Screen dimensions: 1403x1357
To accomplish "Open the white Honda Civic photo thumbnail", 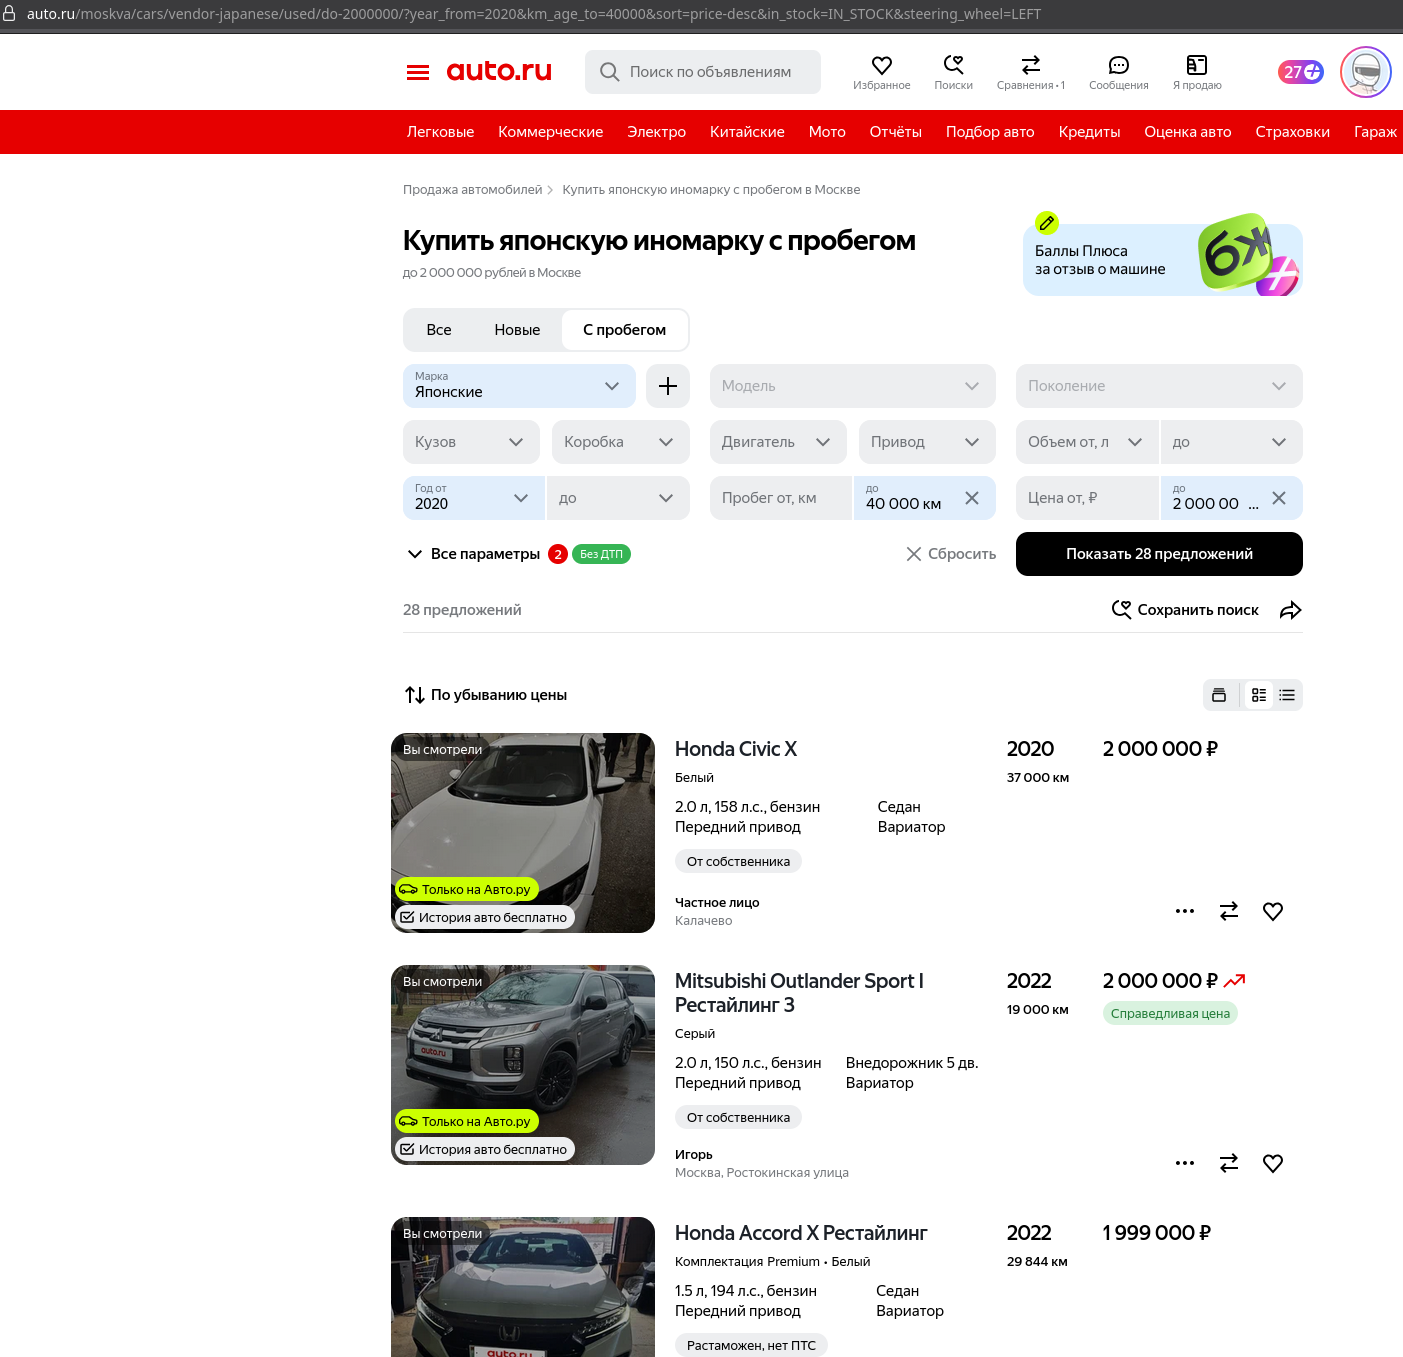I will click(x=523, y=833).
